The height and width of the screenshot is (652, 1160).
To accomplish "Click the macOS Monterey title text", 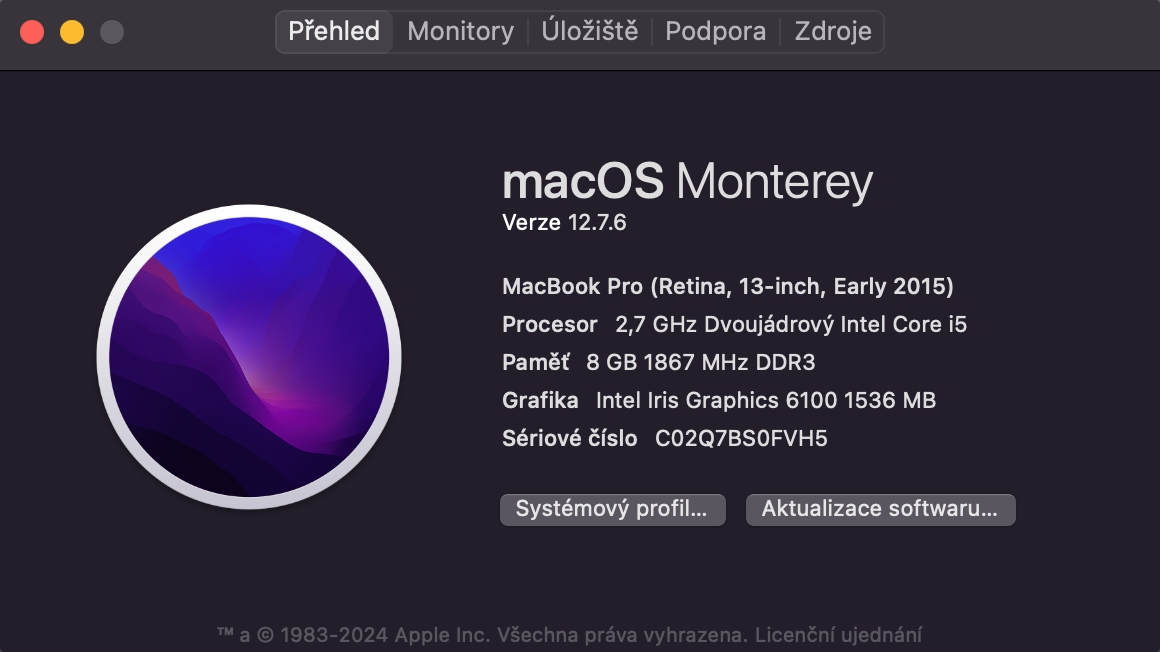I will (688, 182).
